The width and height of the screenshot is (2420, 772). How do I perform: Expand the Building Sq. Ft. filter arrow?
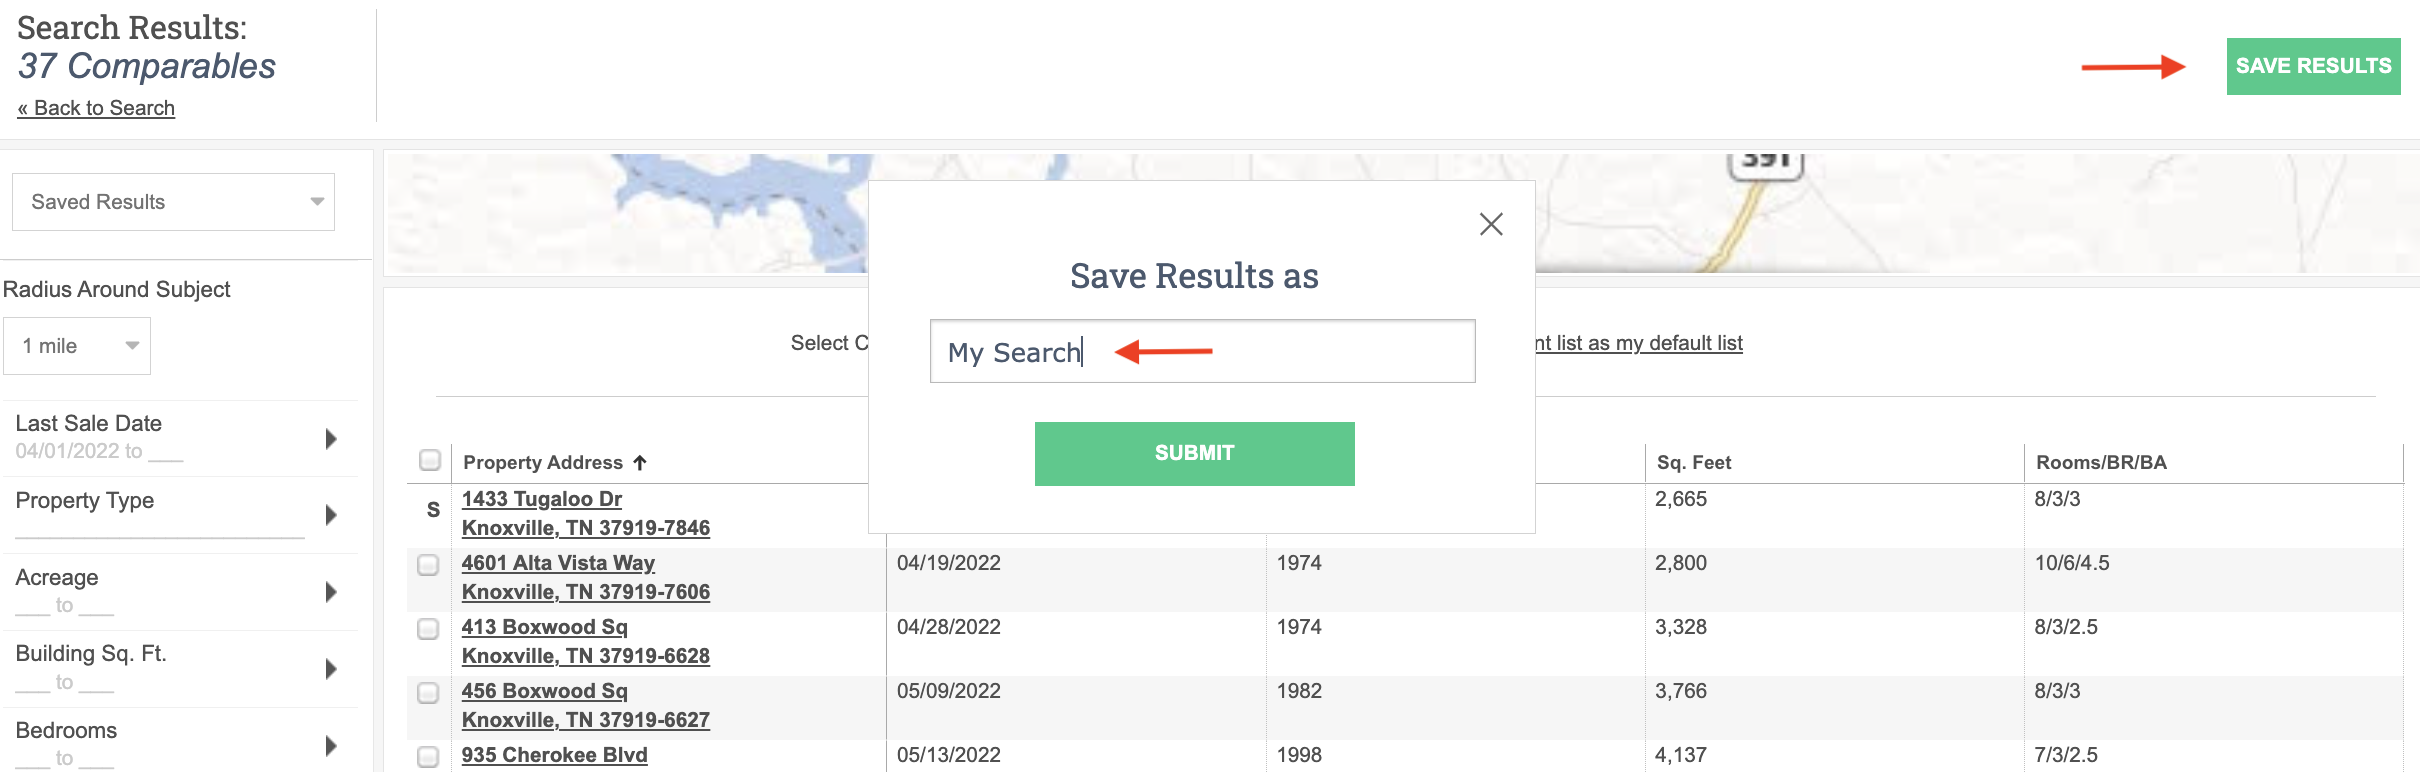coord(331,668)
